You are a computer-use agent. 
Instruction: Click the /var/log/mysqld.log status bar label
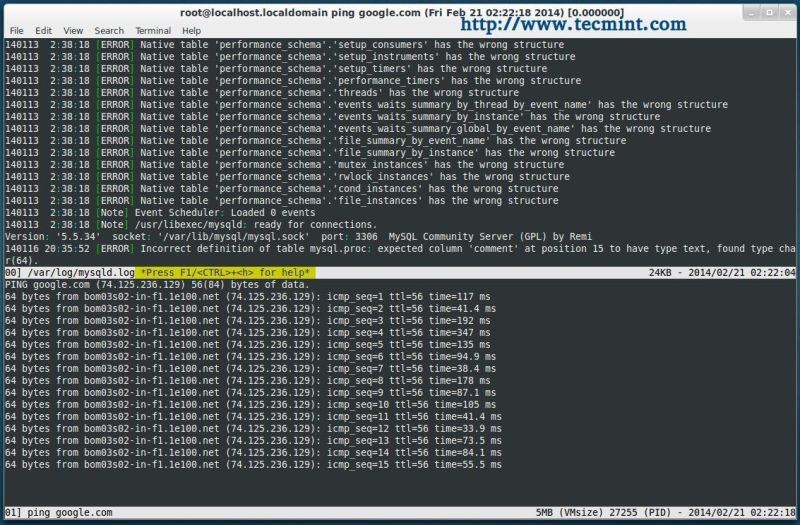coord(81,272)
